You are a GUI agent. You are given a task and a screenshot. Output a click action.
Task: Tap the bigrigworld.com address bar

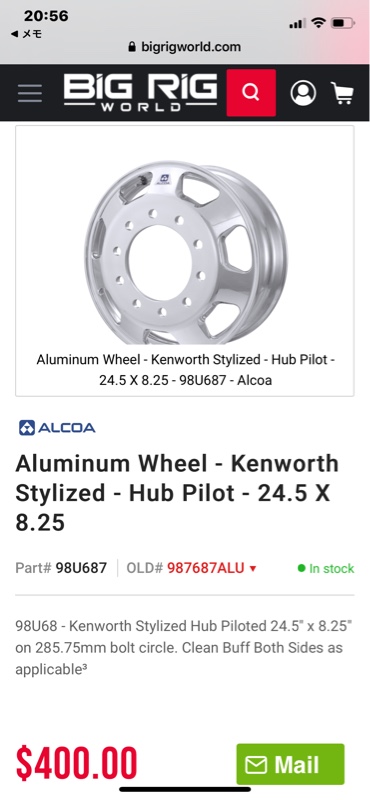[185, 47]
